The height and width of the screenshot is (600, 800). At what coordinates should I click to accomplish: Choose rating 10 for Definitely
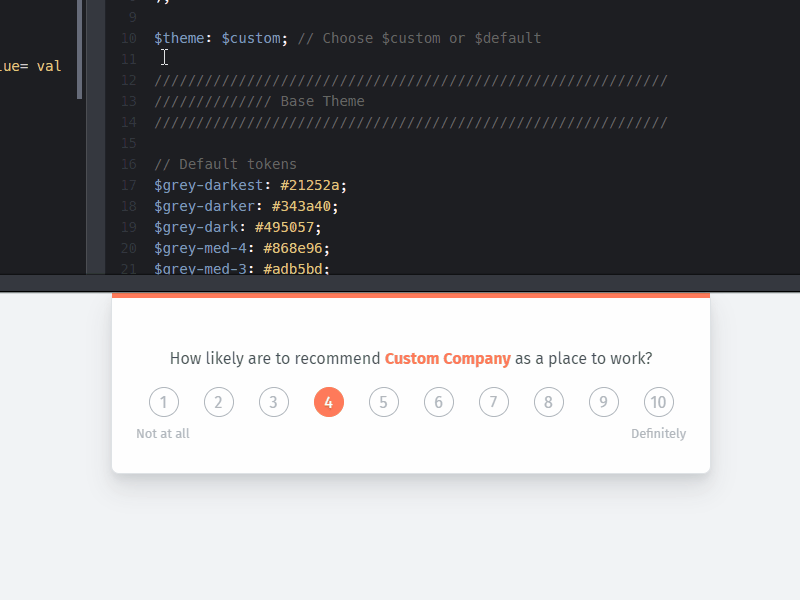(659, 402)
